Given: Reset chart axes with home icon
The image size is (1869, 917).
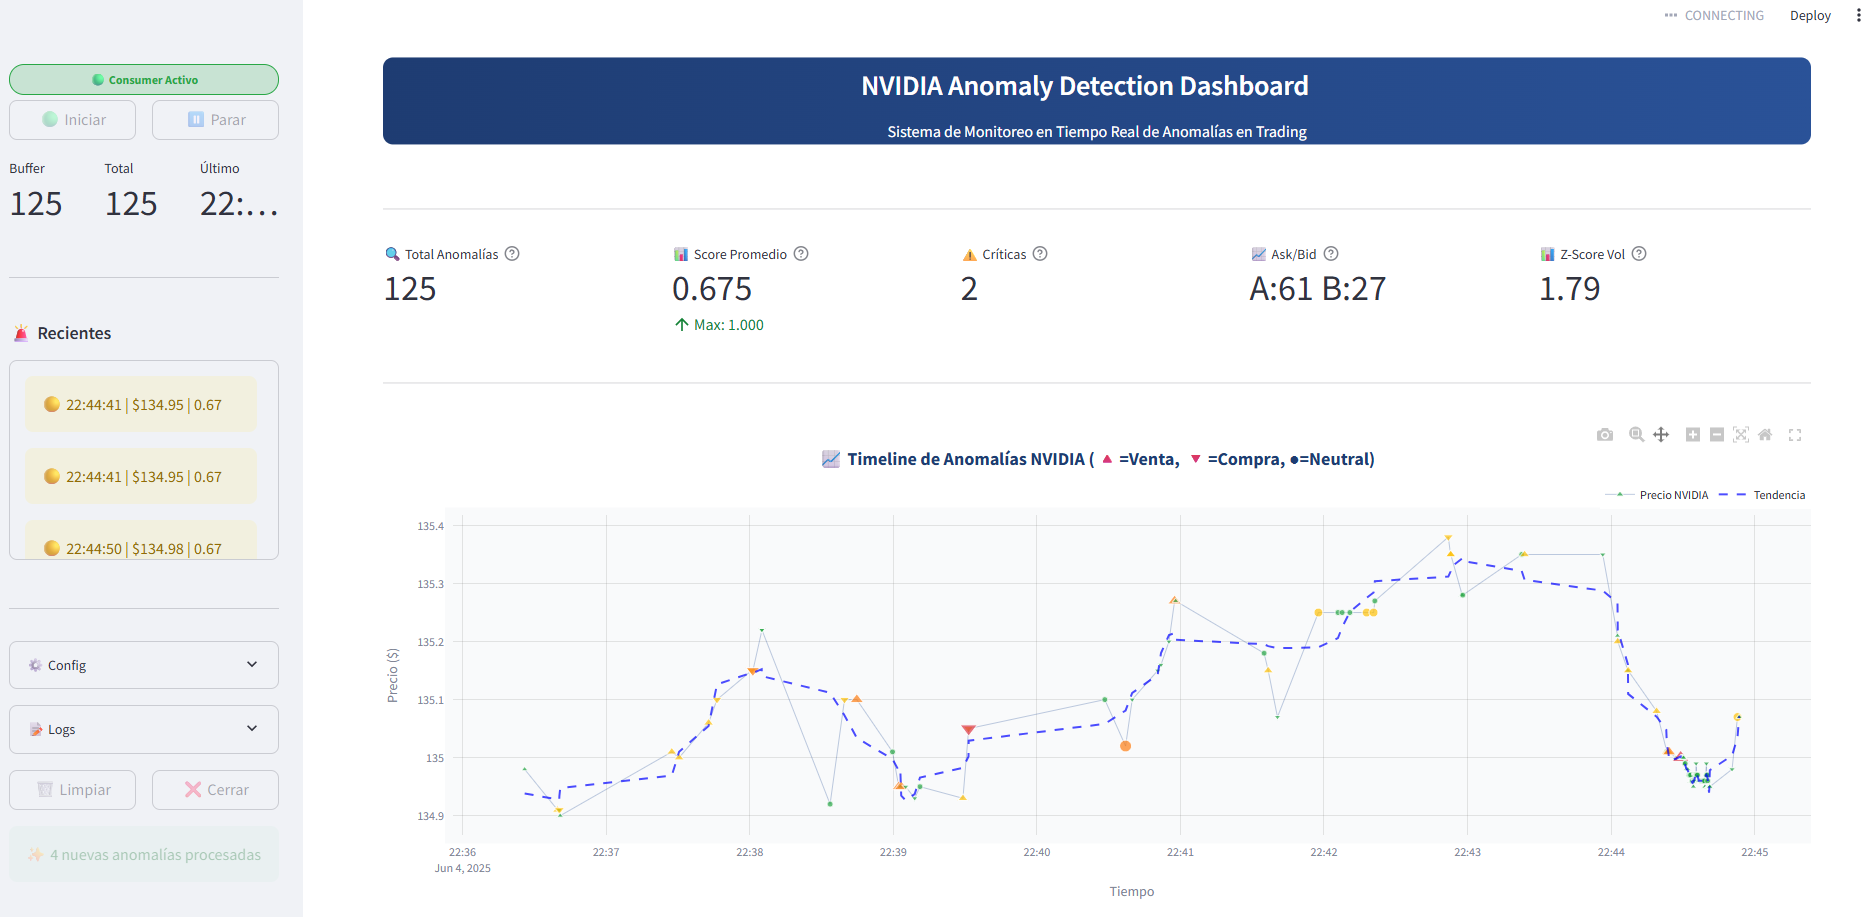Looking at the screenshot, I should [x=1765, y=435].
